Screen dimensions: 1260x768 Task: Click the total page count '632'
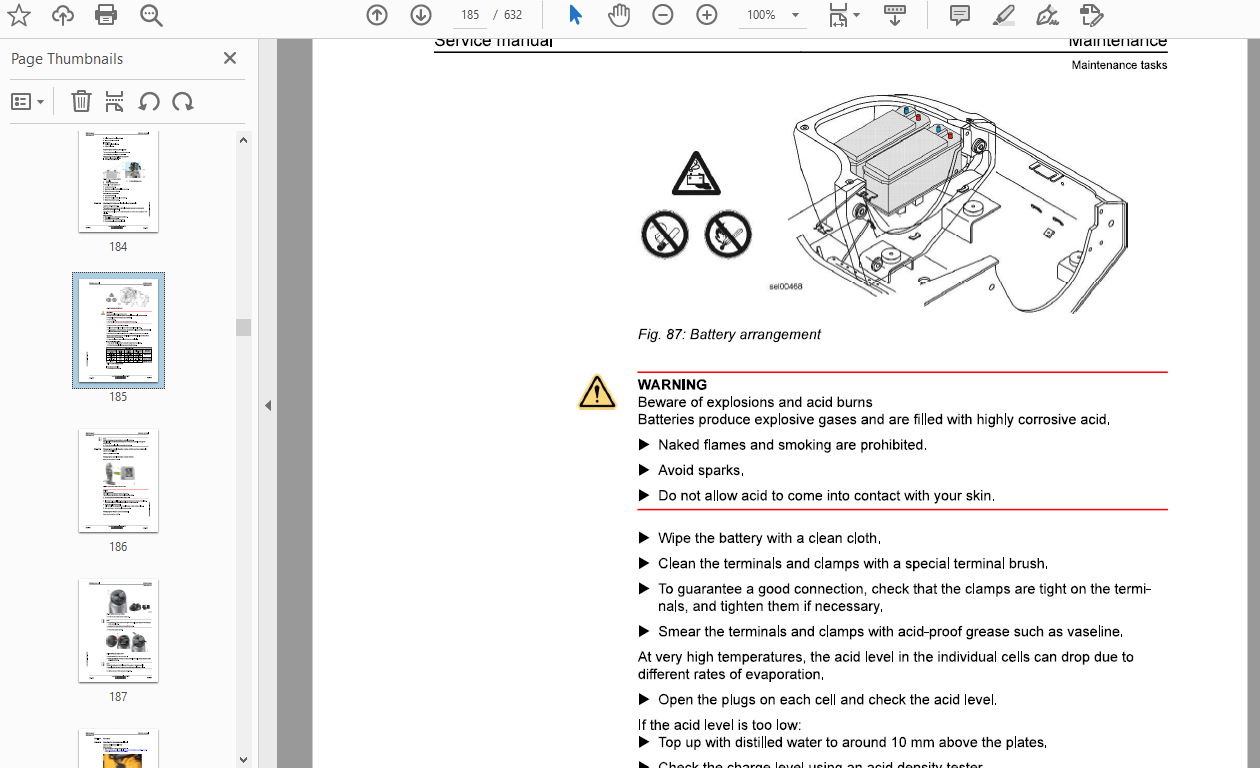[x=513, y=15]
